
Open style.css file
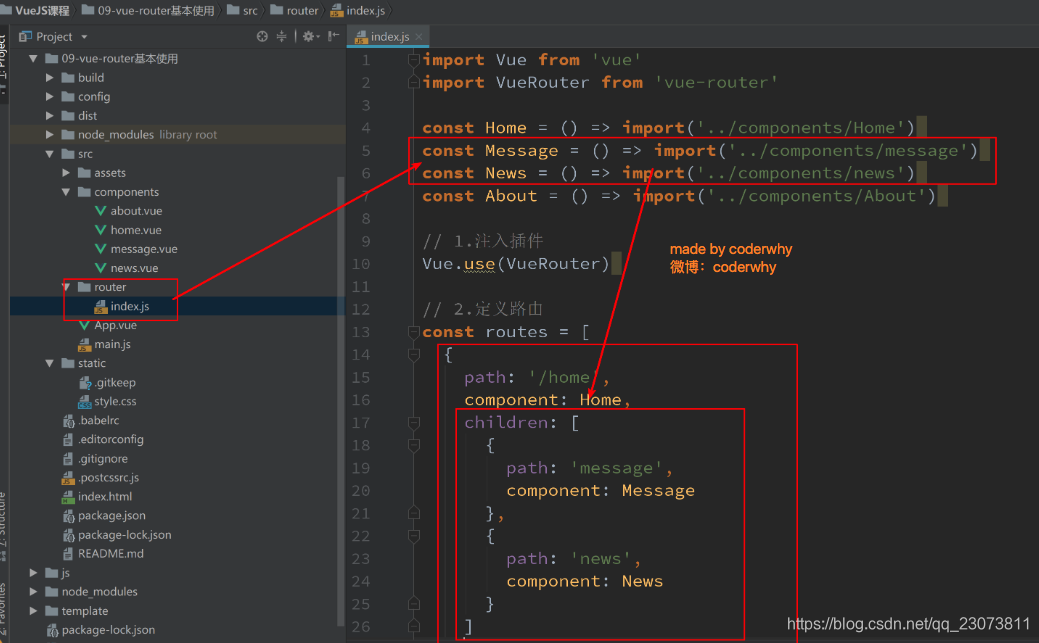click(115, 401)
